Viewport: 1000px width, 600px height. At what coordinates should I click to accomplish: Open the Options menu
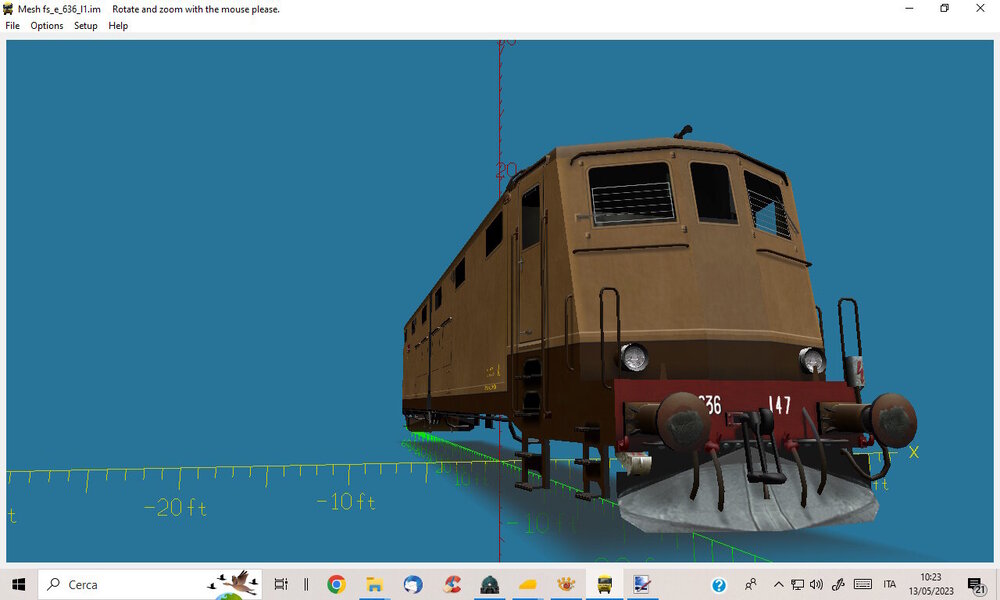47,26
